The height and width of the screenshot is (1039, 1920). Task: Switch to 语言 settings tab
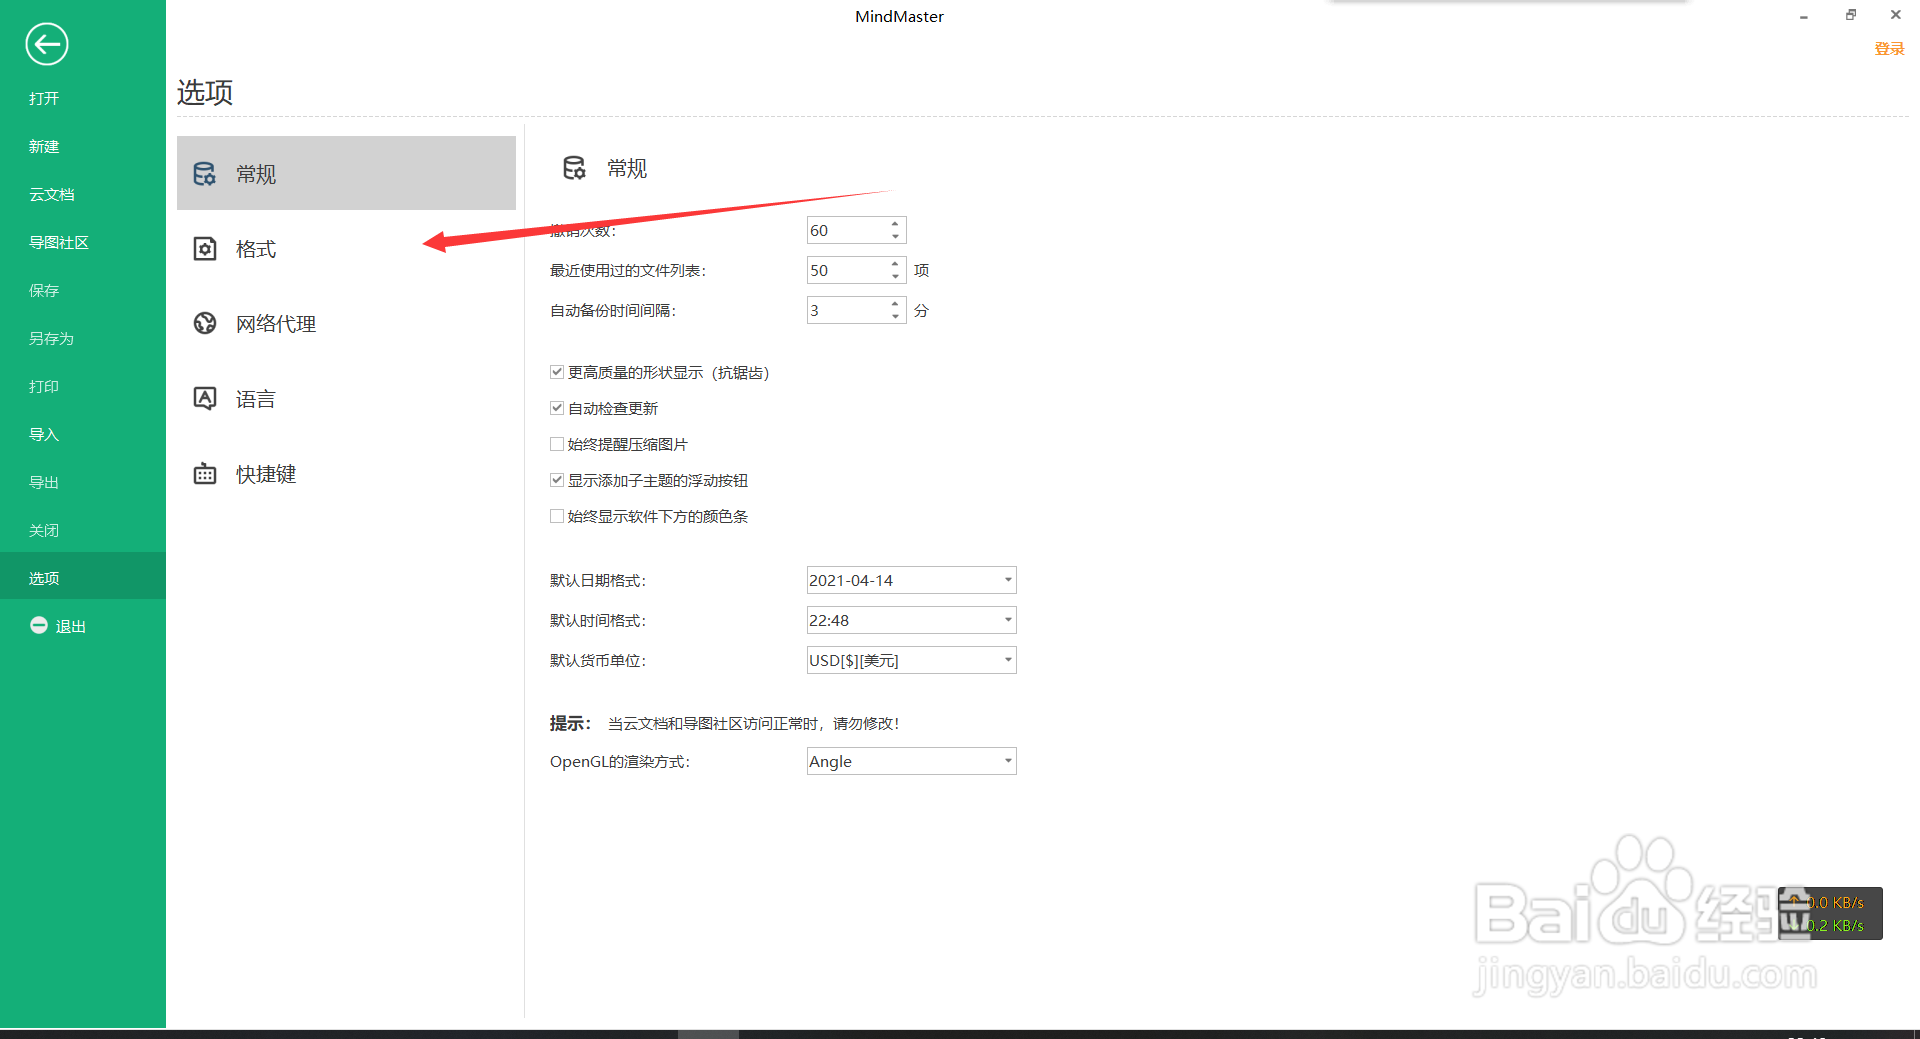(x=346, y=398)
